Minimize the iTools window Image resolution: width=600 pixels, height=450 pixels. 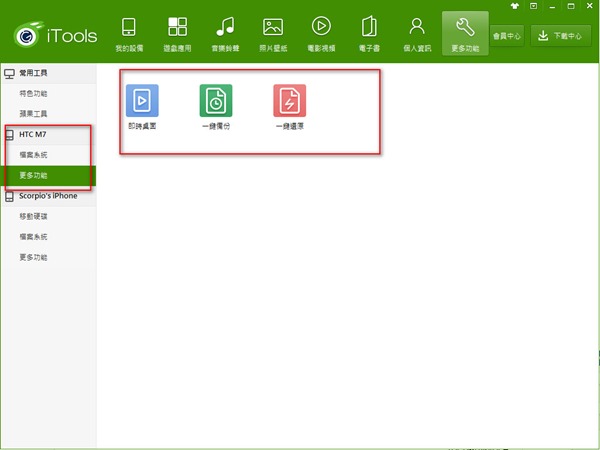[x=552, y=6]
